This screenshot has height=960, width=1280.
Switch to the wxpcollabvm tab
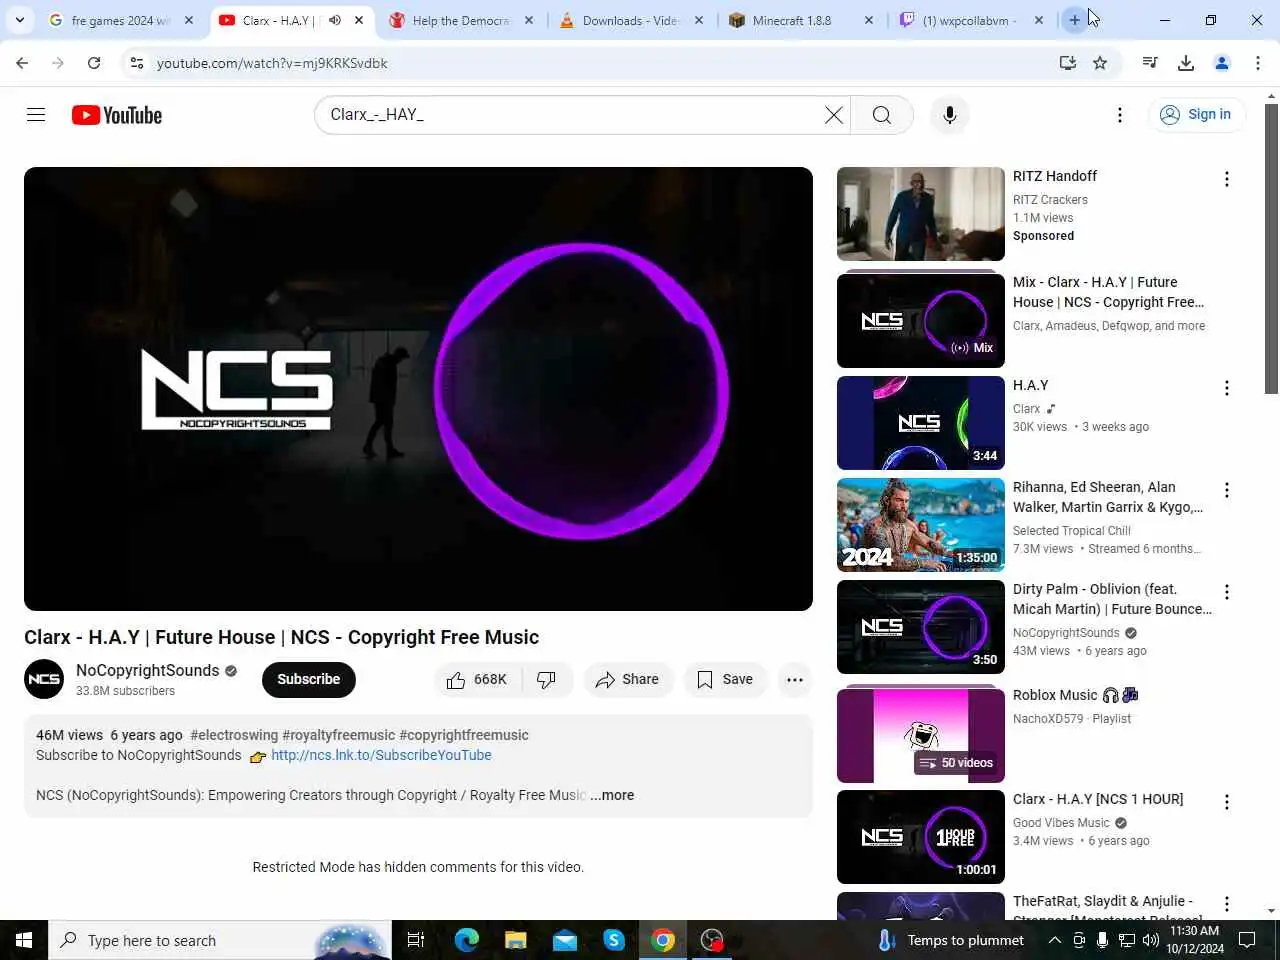(x=970, y=20)
